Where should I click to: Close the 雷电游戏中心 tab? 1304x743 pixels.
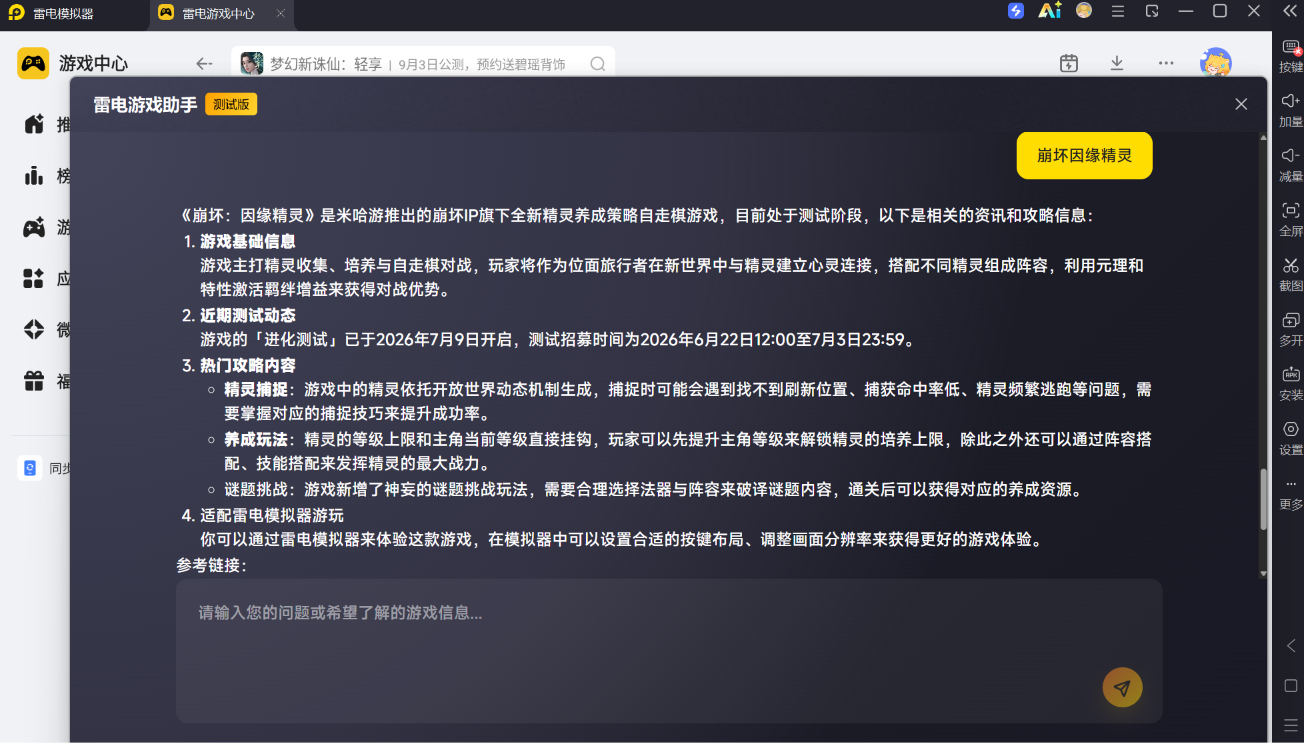click(281, 14)
